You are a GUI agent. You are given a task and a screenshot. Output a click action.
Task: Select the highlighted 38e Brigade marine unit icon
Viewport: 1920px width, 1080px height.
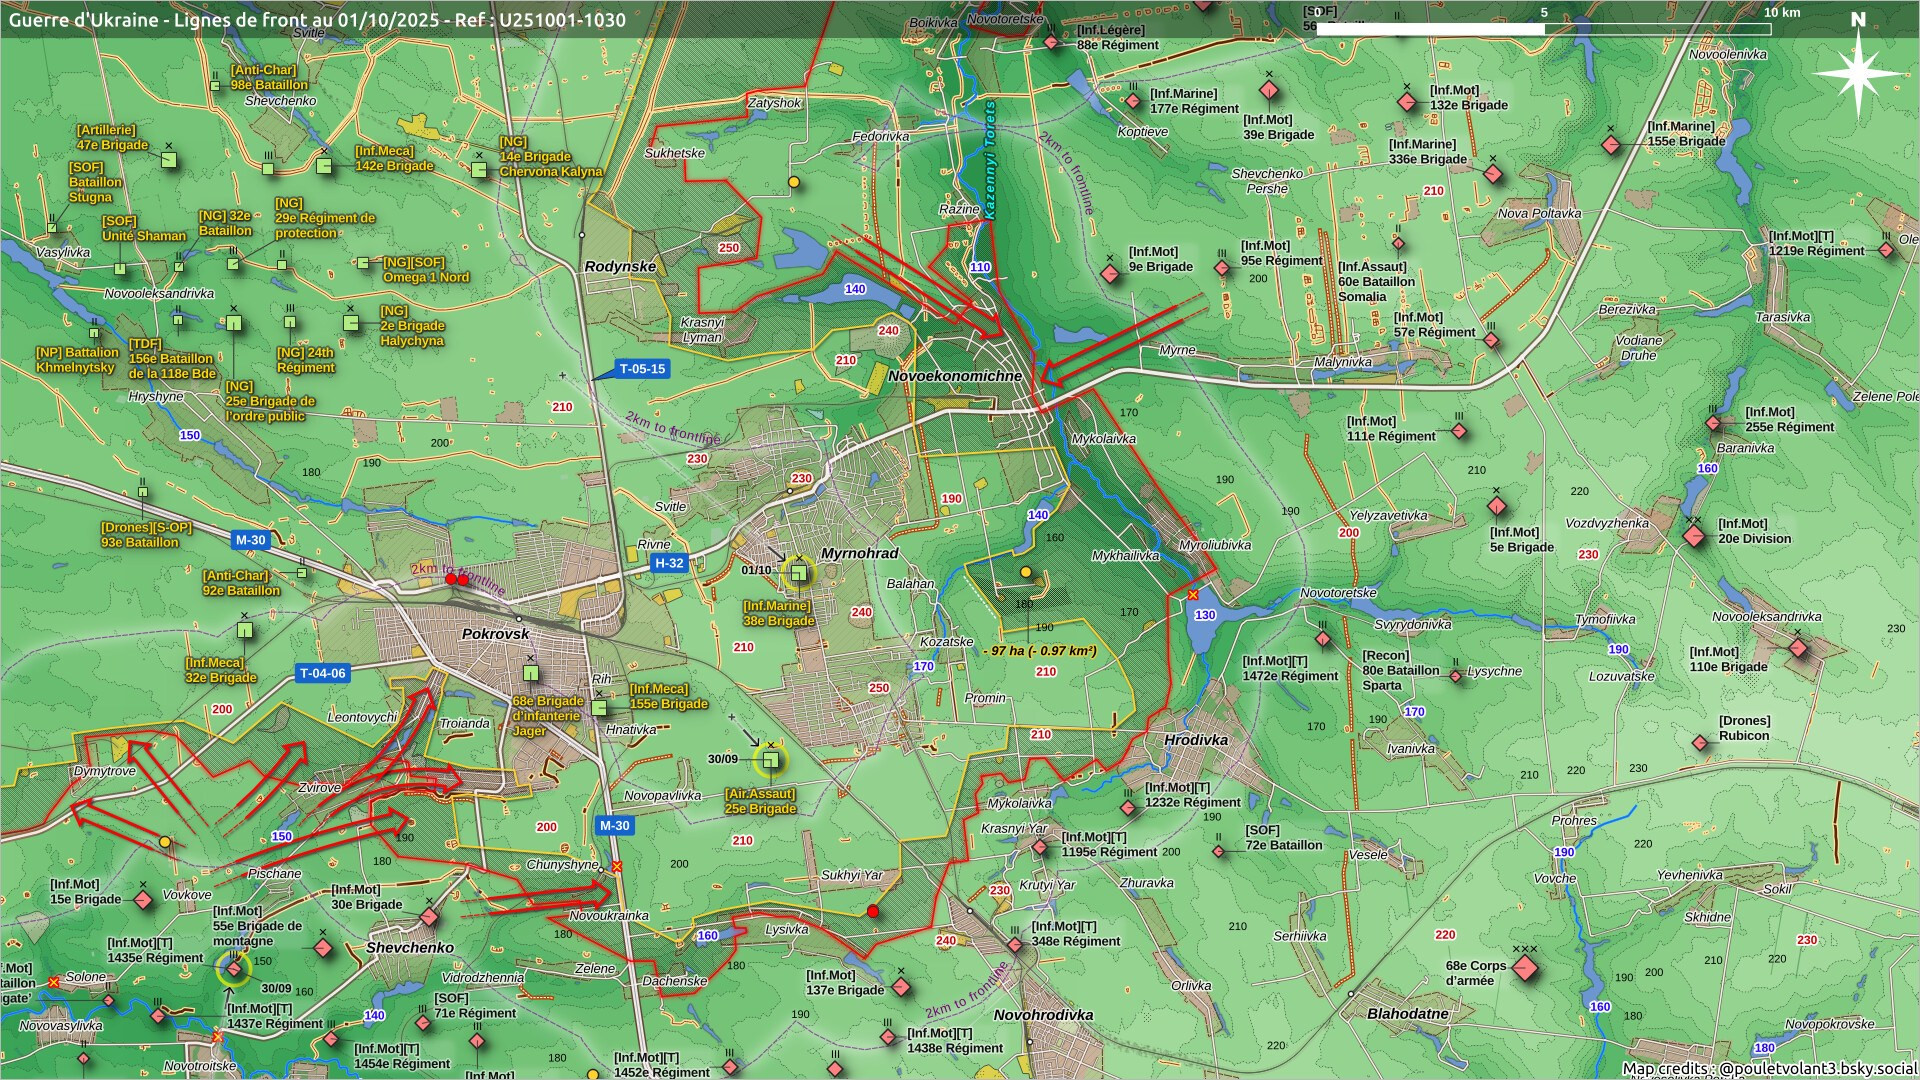point(799,573)
